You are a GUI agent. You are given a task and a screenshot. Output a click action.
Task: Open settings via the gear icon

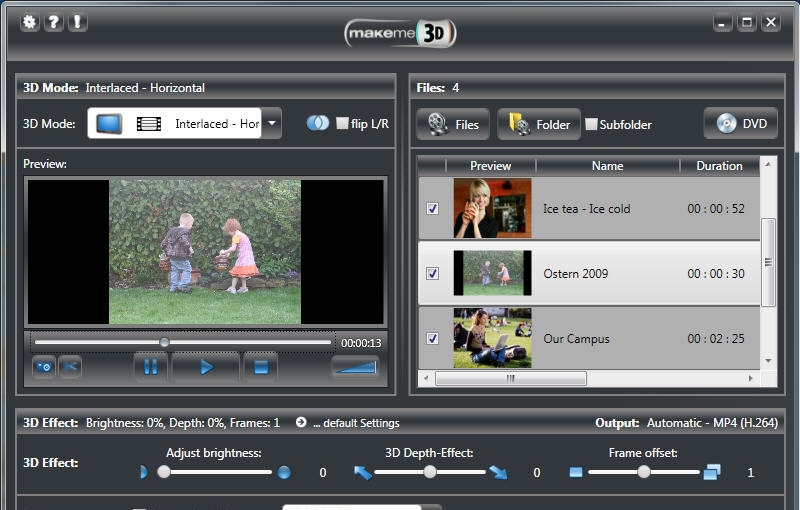click(x=29, y=22)
